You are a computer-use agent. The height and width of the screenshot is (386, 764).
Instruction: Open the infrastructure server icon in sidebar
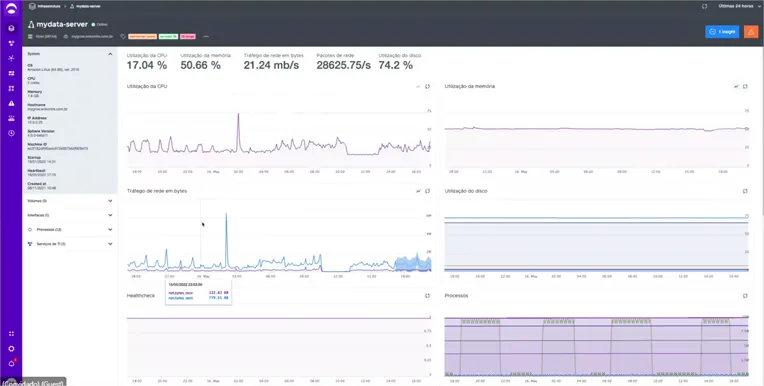[x=11, y=28]
